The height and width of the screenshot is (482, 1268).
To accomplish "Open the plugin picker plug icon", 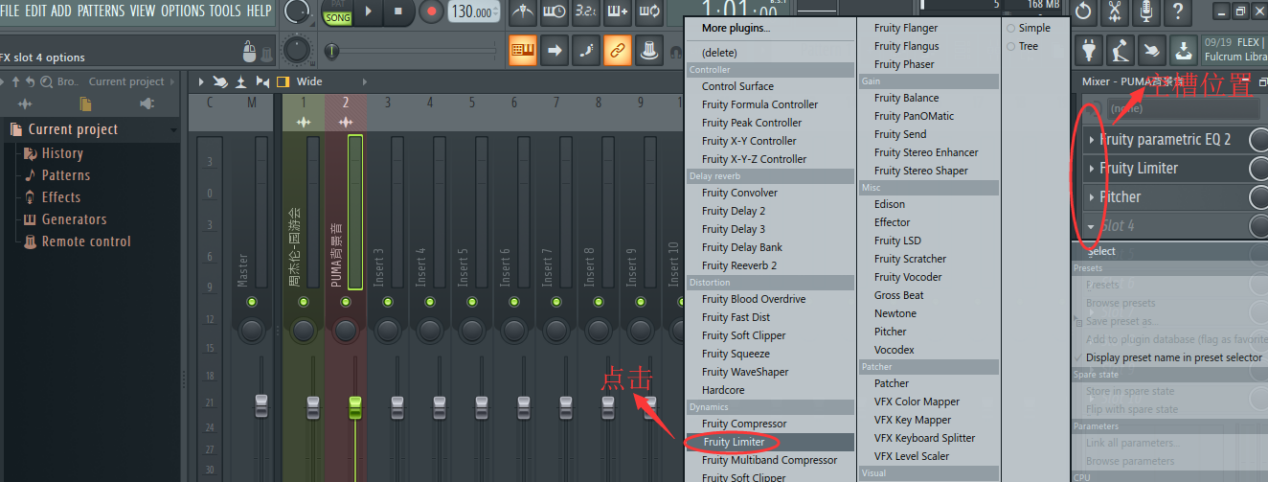I will coord(1087,49).
